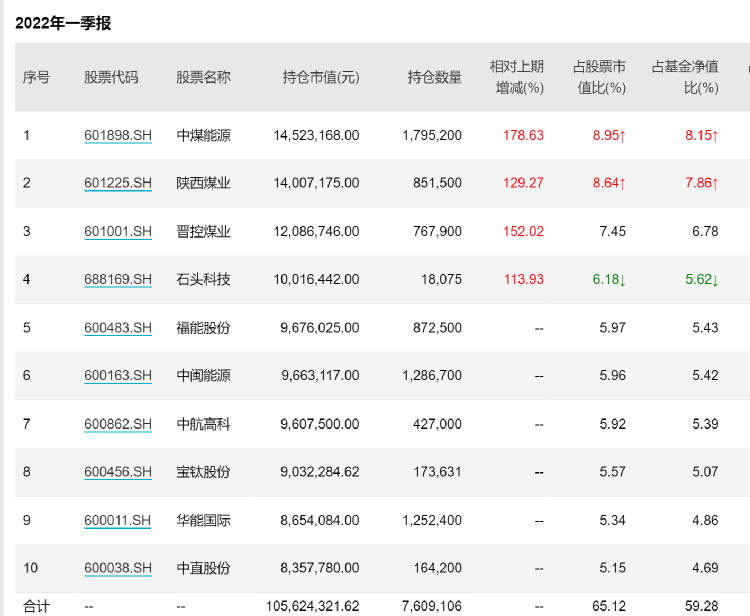Click market value 10,016,442.00
Viewport: 750px width, 616px height.
(316, 279)
